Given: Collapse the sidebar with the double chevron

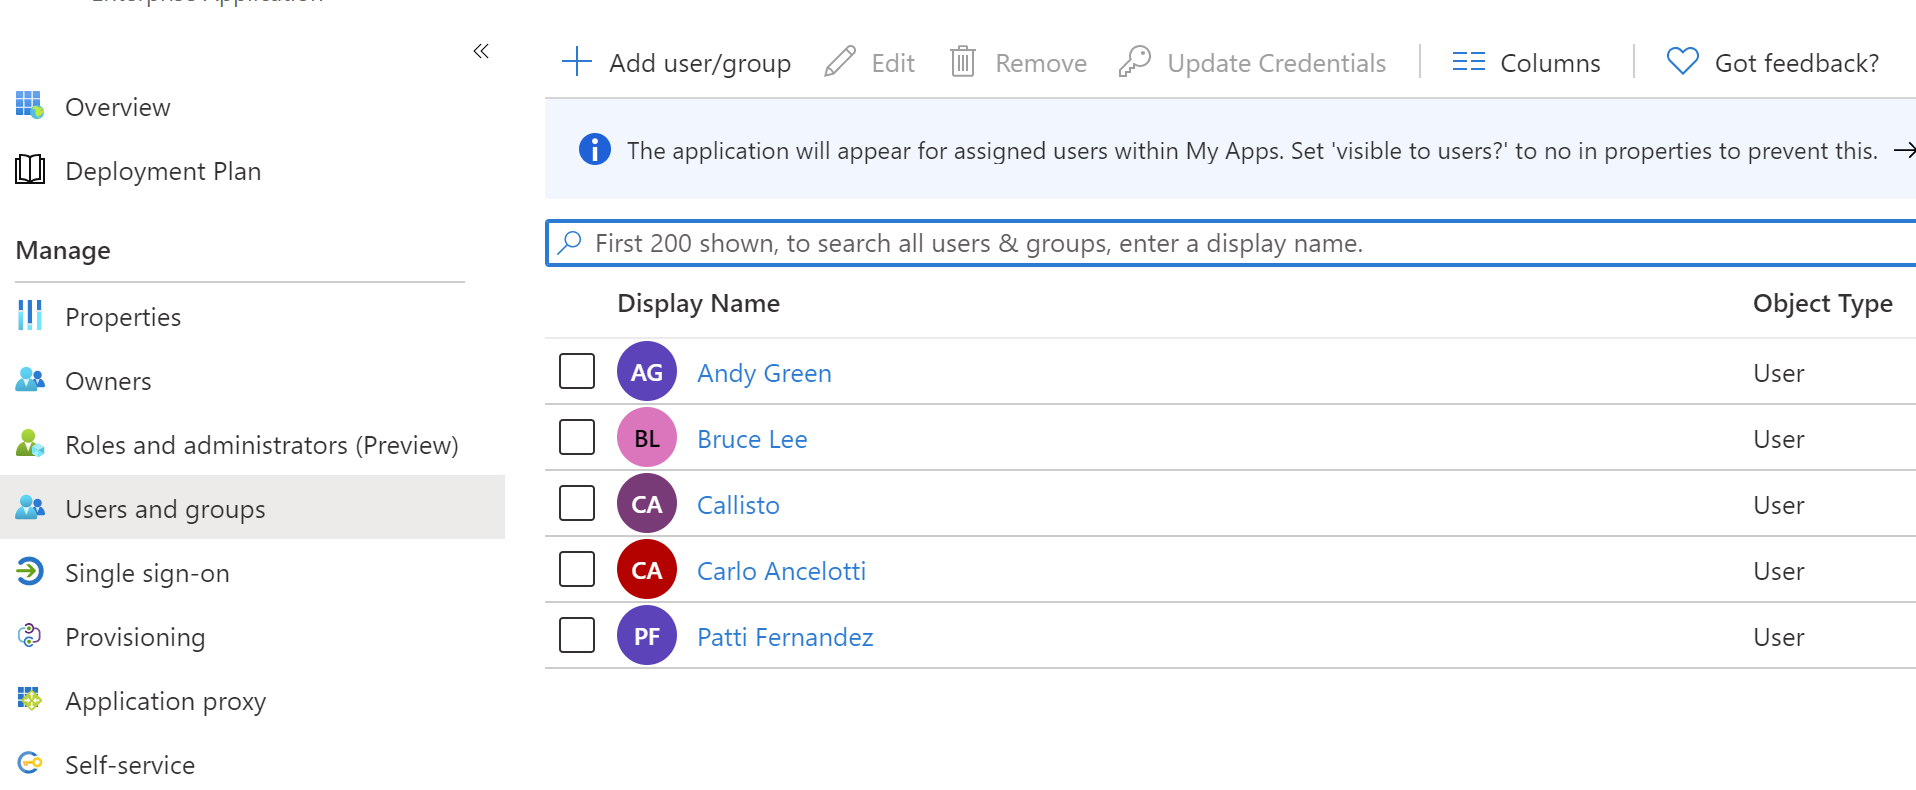Looking at the screenshot, I should 481,51.
